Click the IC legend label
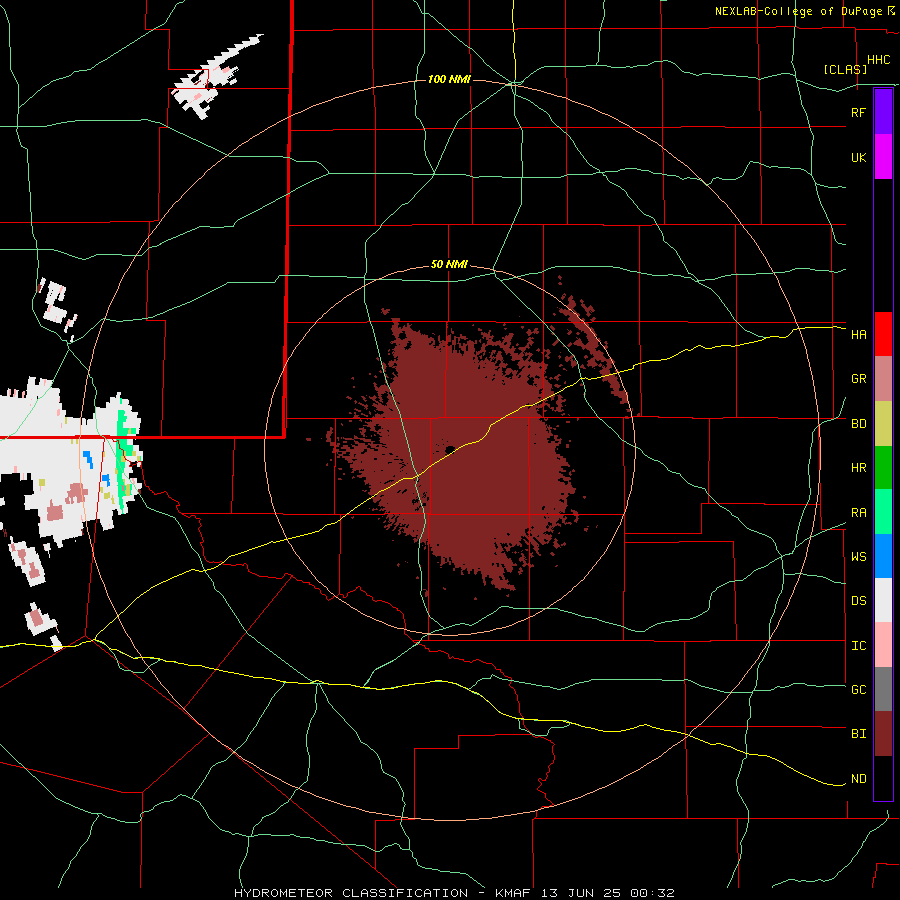 858,646
